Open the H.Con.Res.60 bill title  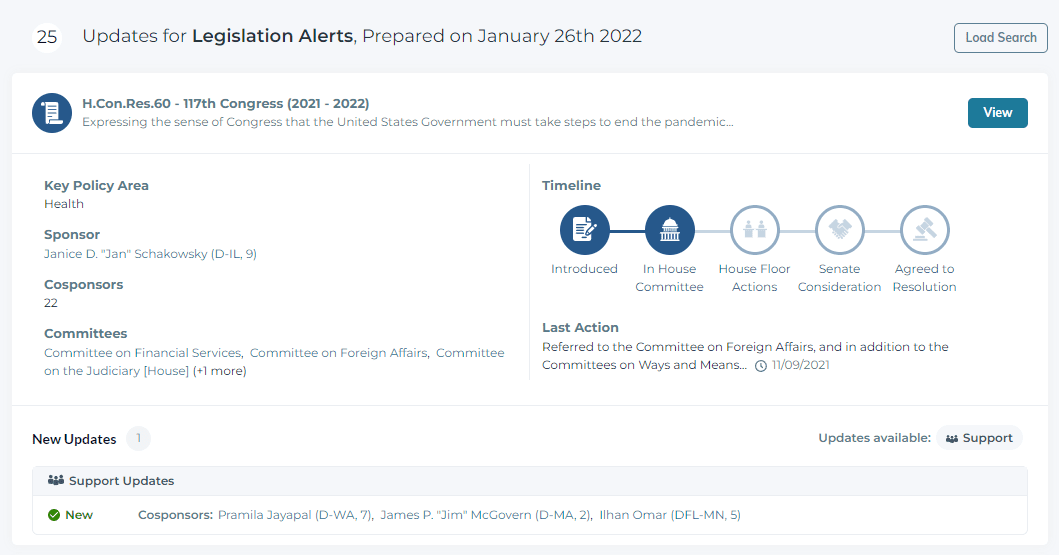[225, 104]
